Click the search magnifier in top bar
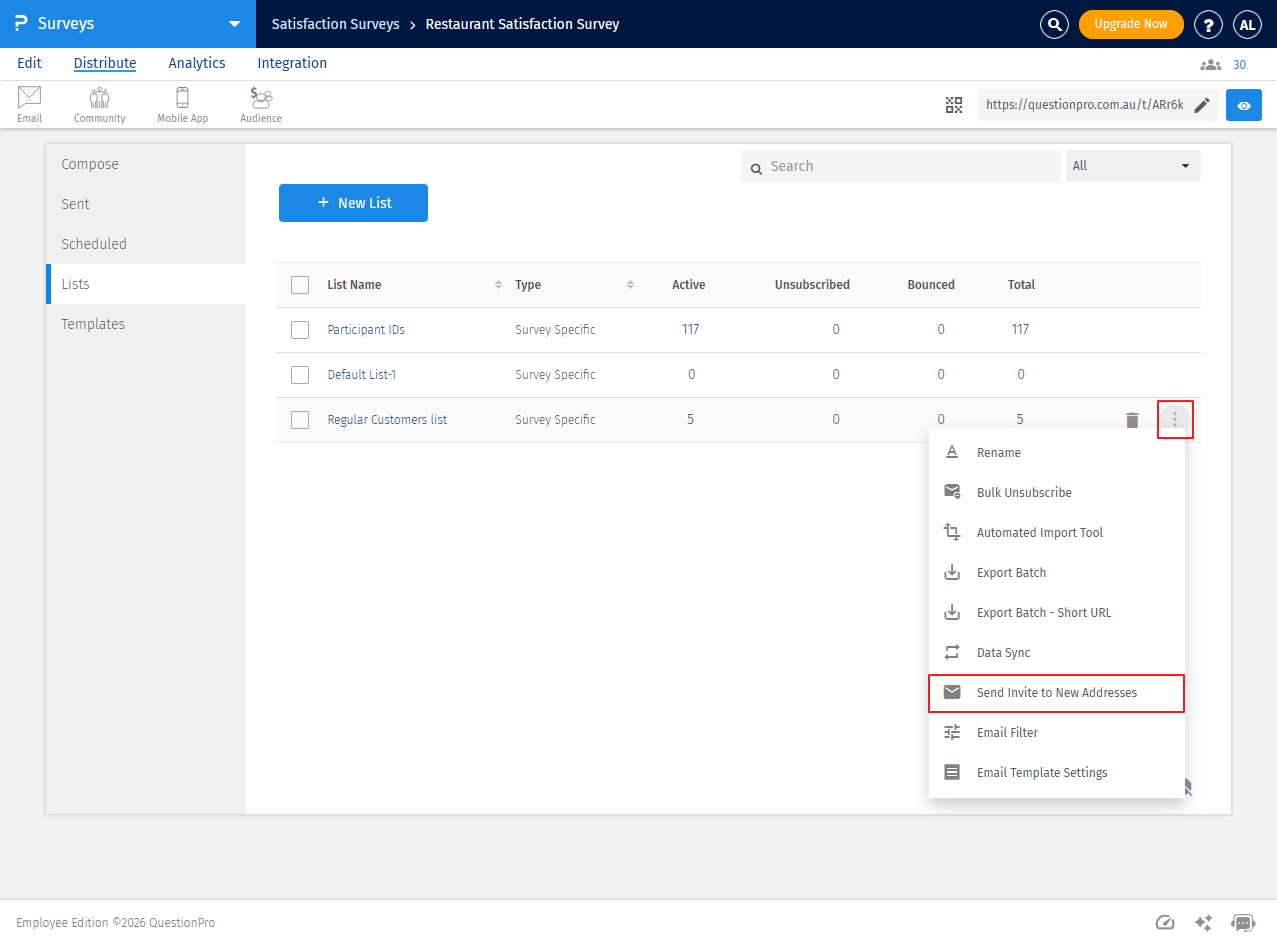 pyautogui.click(x=1054, y=24)
